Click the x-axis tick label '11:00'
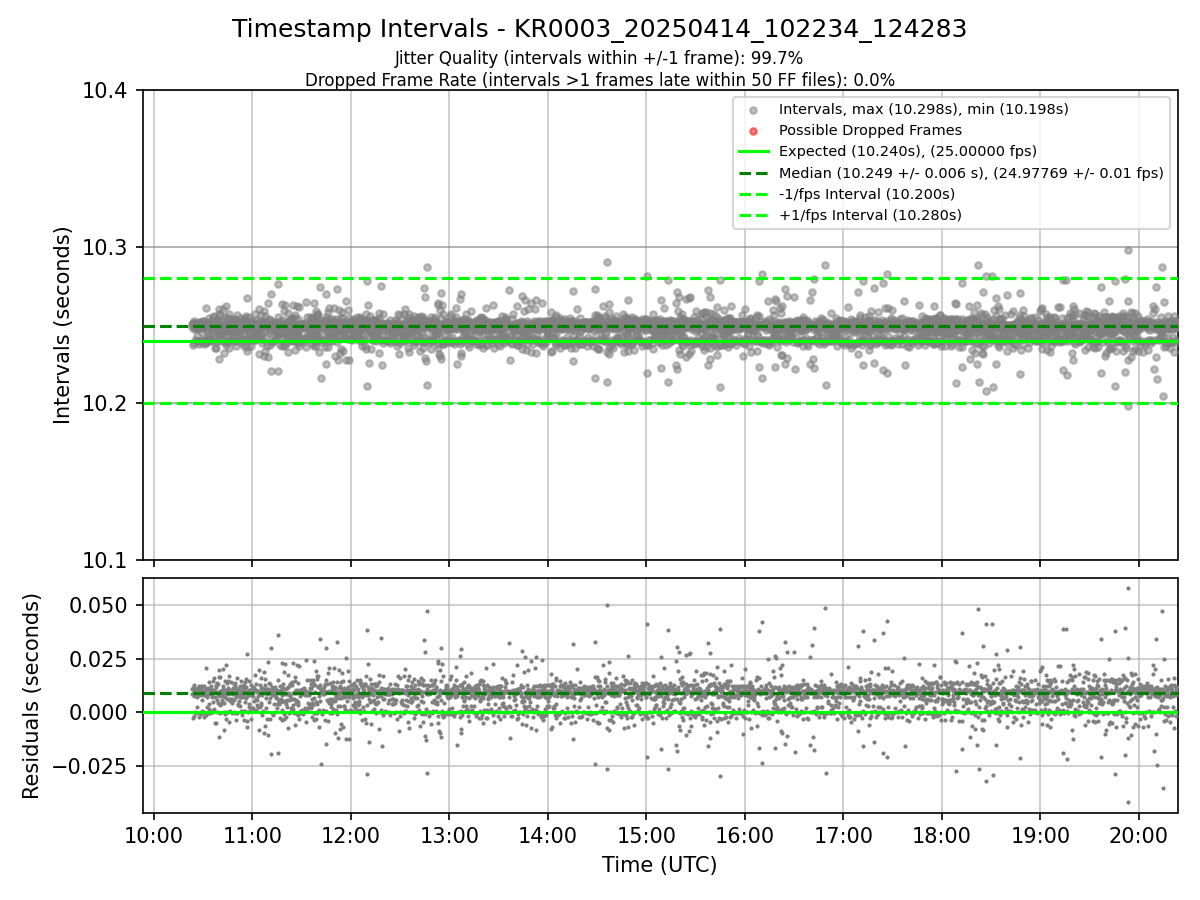Screen dimensions: 1200x900 coord(252,835)
